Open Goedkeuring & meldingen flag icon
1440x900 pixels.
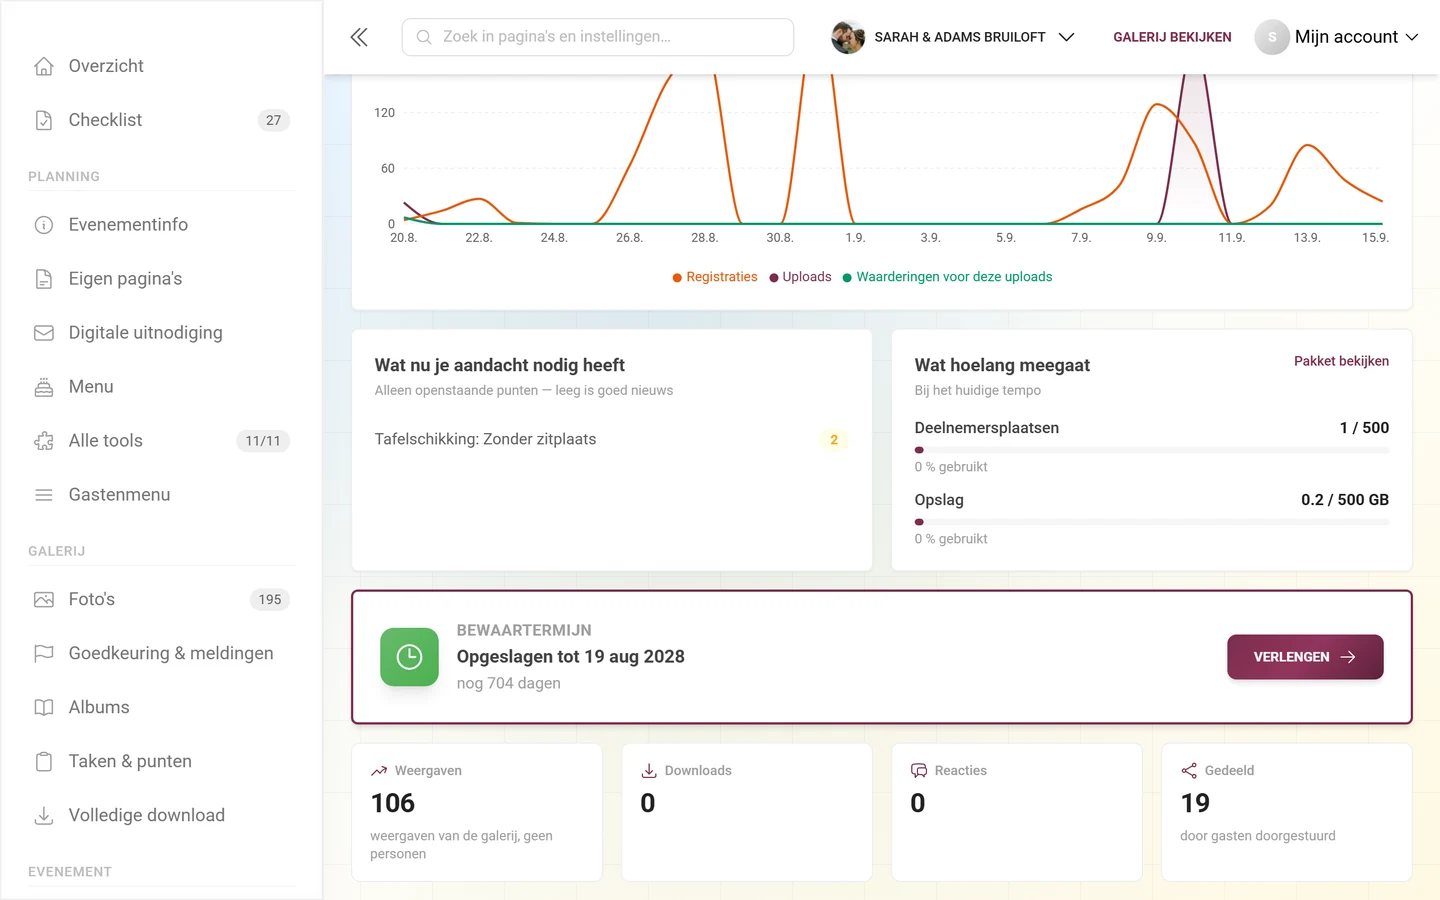(44, 654)
